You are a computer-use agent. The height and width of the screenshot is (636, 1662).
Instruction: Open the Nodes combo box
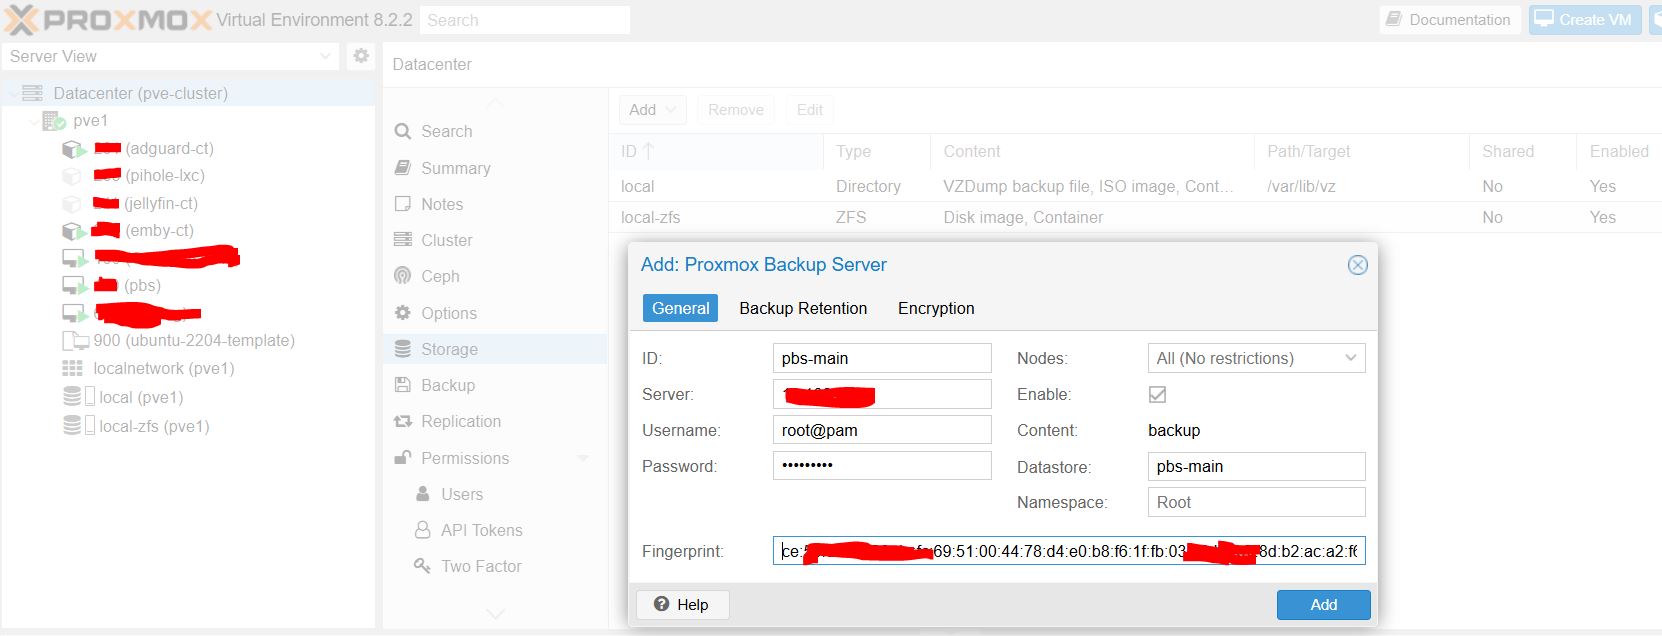(x=1256, y=358)
